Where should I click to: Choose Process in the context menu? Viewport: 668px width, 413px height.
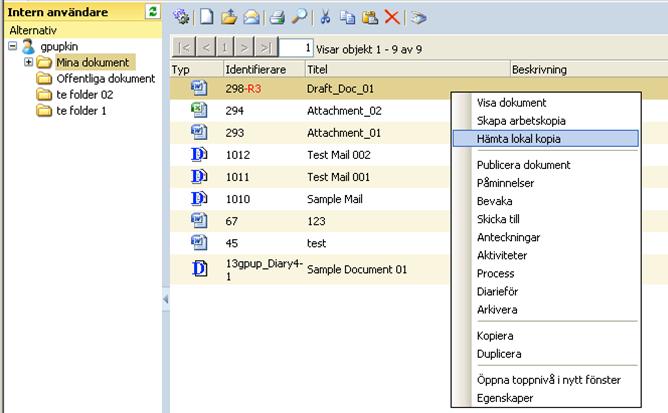[x=495, y=273]
